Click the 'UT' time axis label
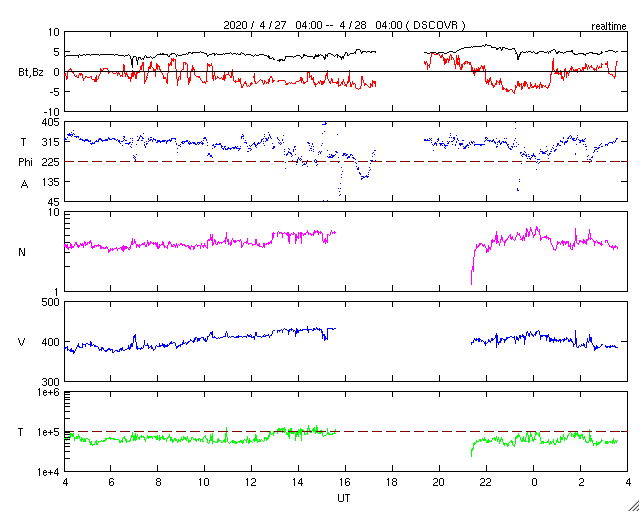 344,498
